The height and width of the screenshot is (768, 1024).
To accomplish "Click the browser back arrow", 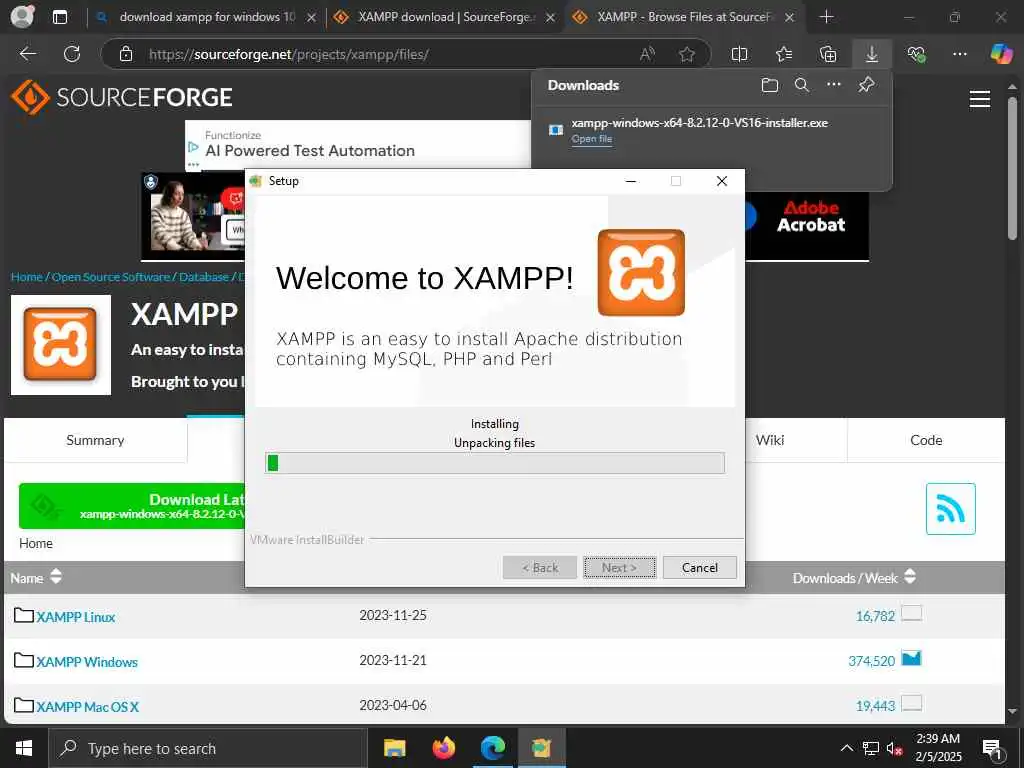I will [x=27, y=54].
